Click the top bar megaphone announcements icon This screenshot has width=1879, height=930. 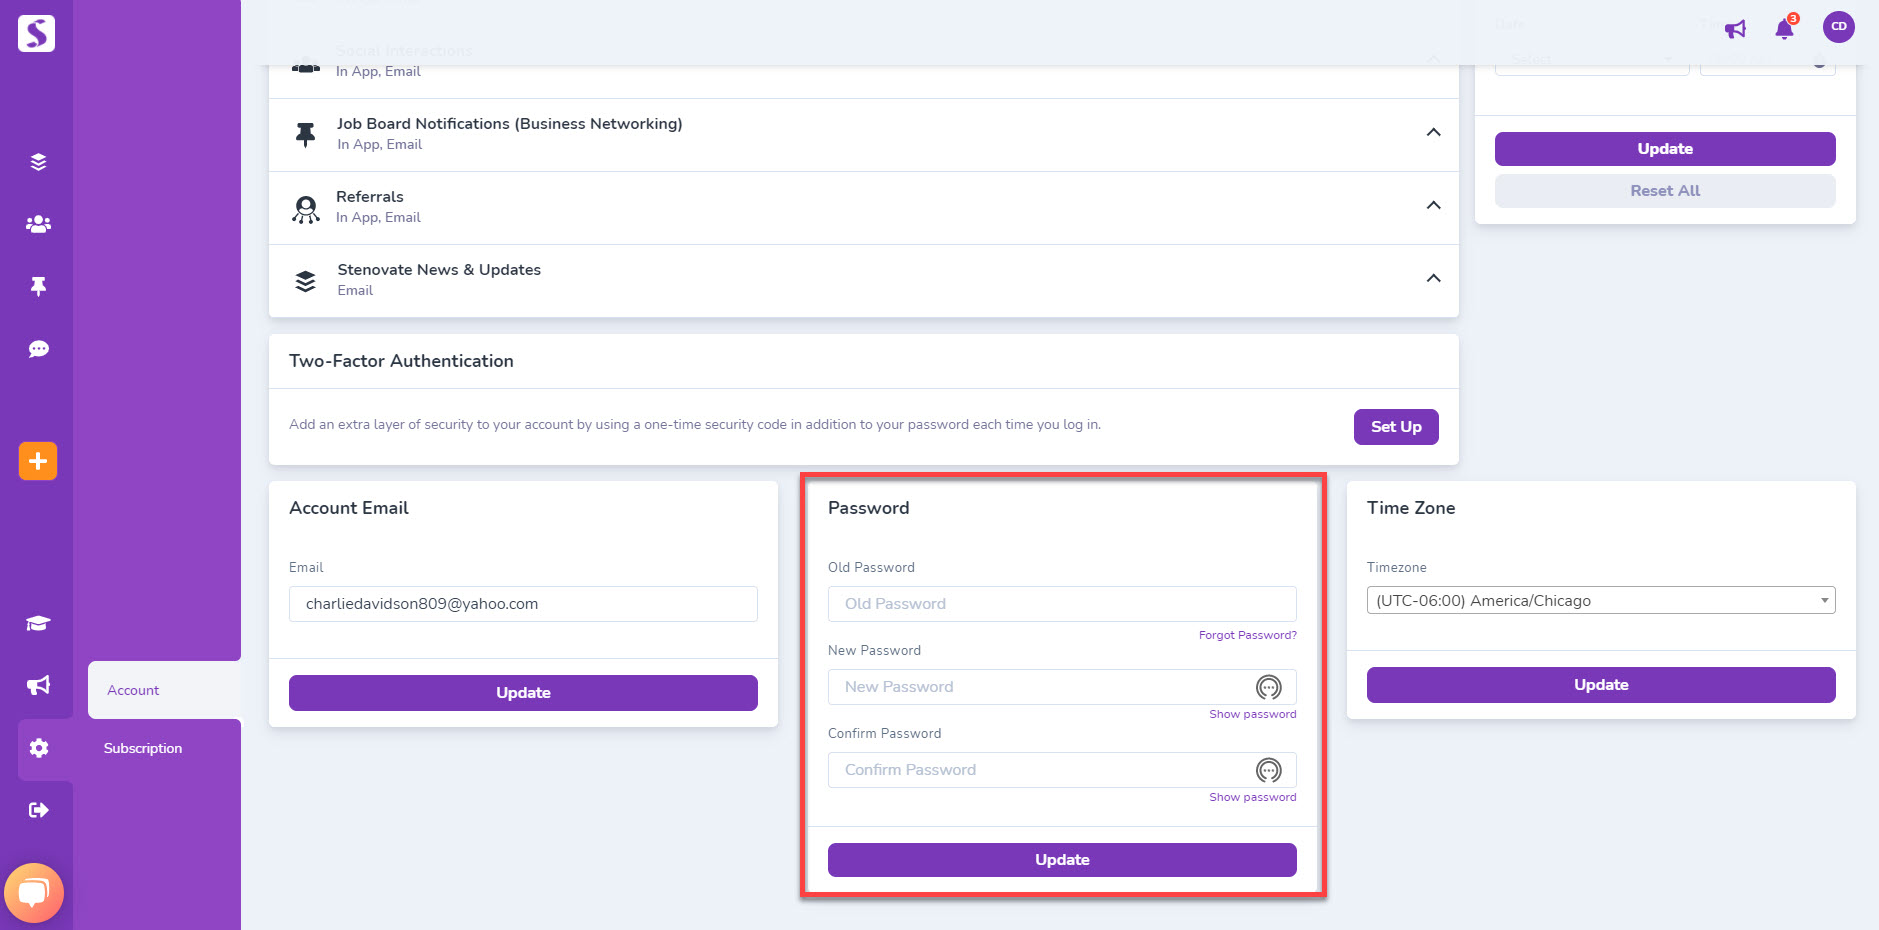[x=1736, y=29]
